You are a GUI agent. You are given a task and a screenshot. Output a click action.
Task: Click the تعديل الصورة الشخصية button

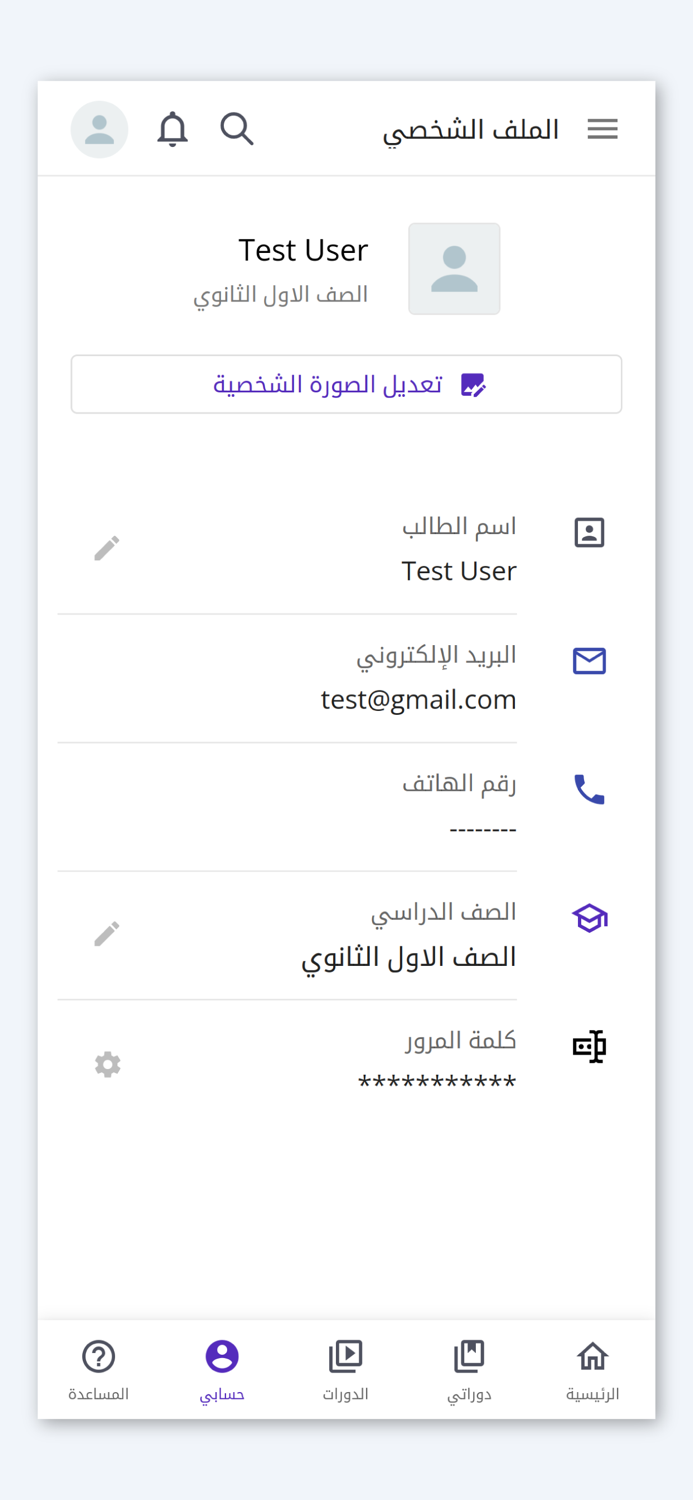point(346,384)
